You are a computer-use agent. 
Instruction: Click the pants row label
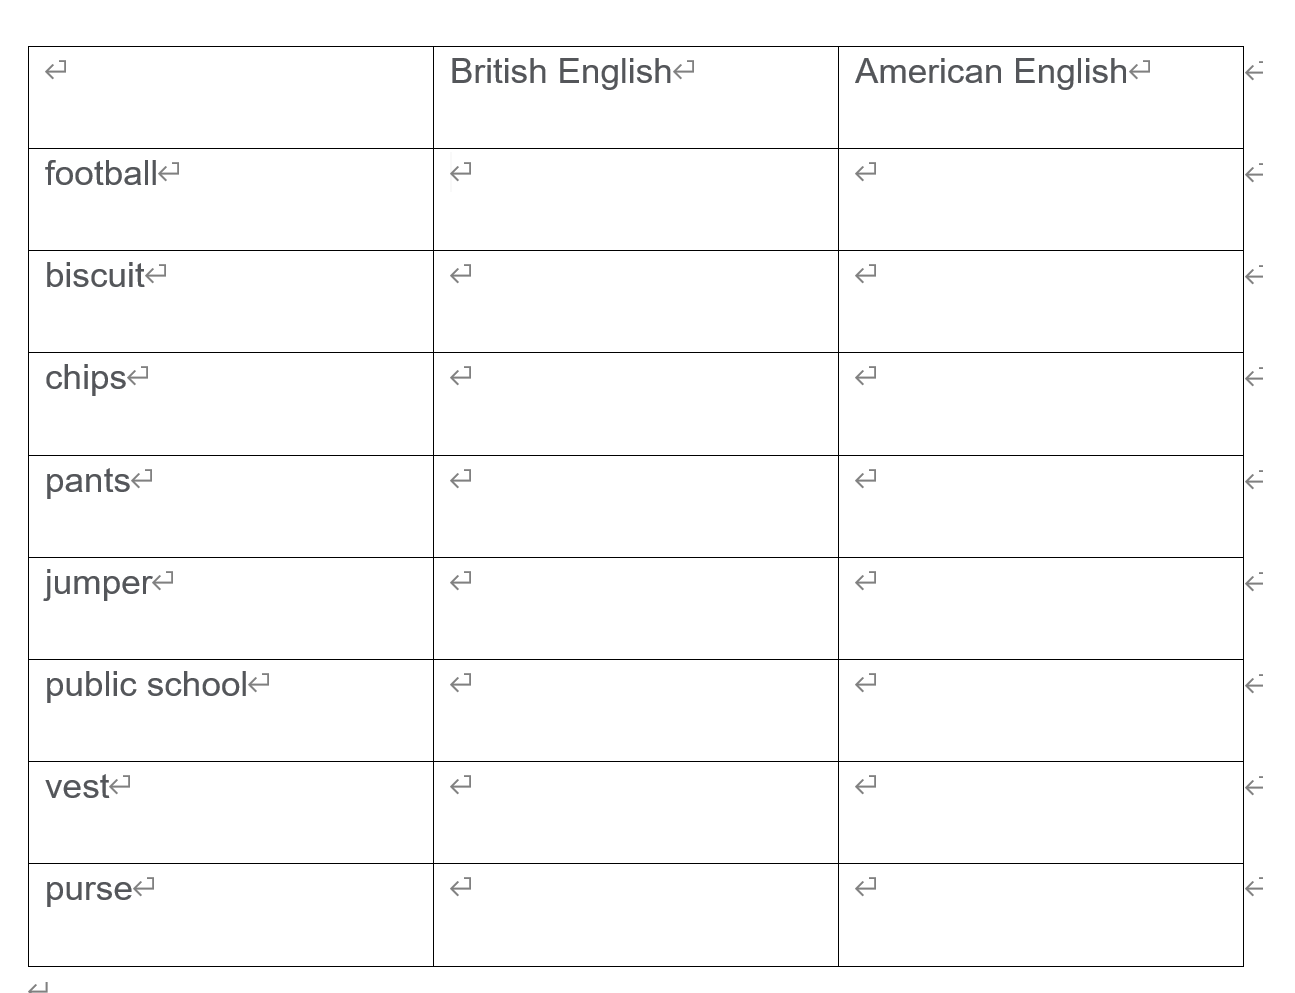[231, 506]
